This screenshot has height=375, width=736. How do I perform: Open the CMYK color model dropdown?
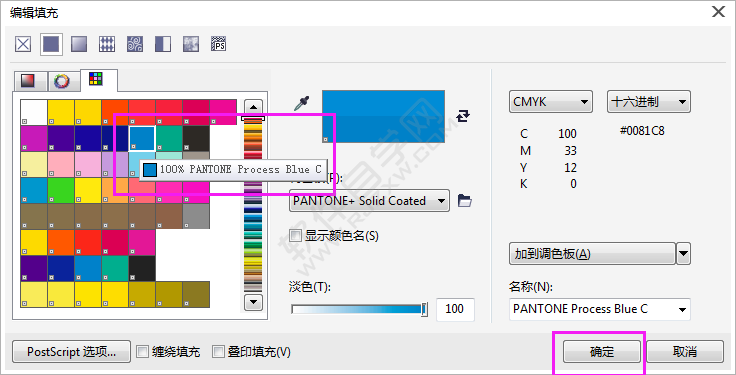pyautogui.click(x=551, y=102)
